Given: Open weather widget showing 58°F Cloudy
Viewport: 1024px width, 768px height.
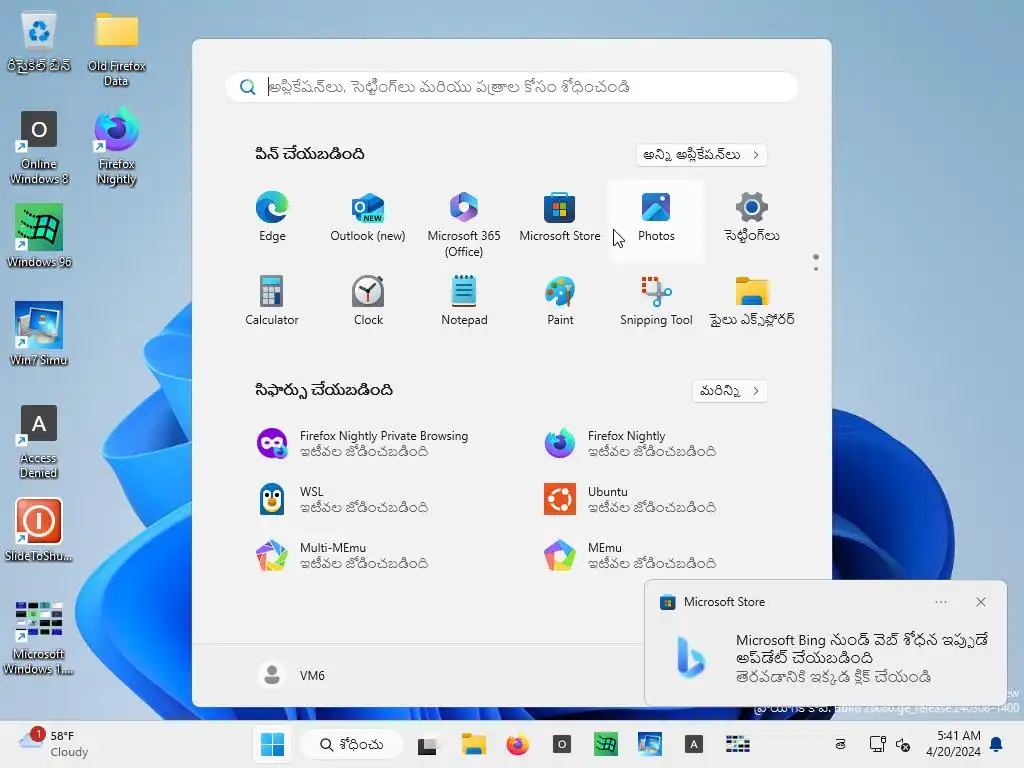Looking at the screenshot, I should (56, 744).
